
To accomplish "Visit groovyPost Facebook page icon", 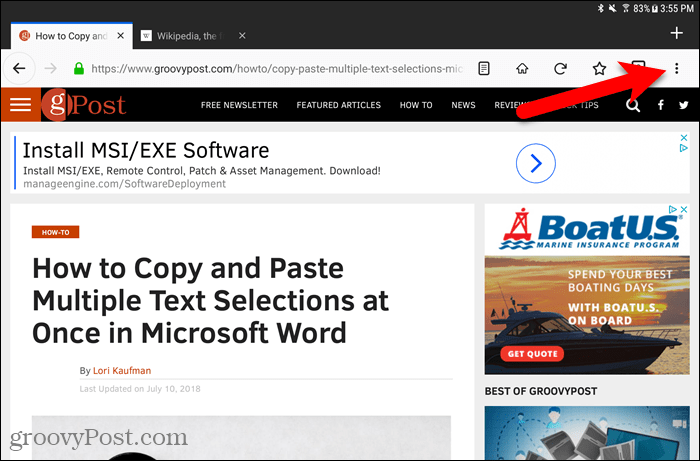I will pos(661,105).
